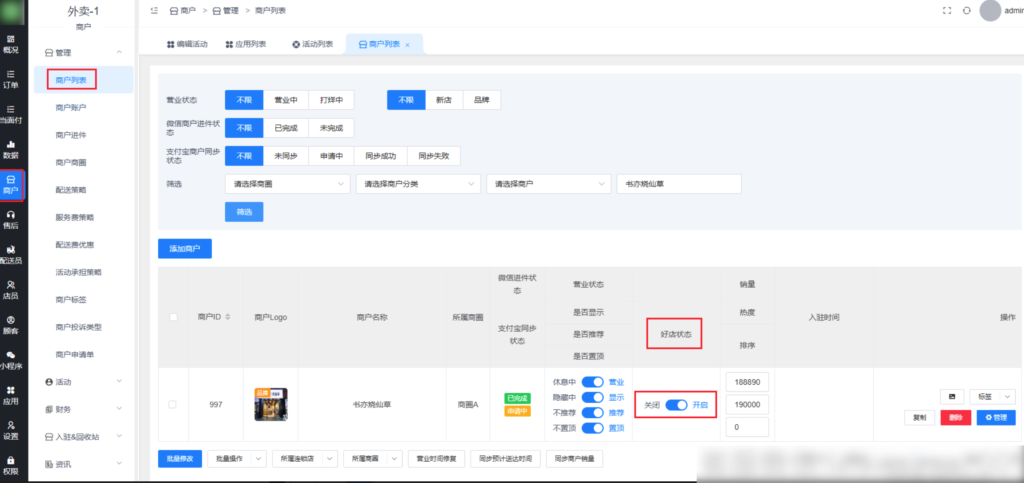Open 配送策略 in the sidebar menu
Screen dimensions: 1024x483
tap(71, 190)
